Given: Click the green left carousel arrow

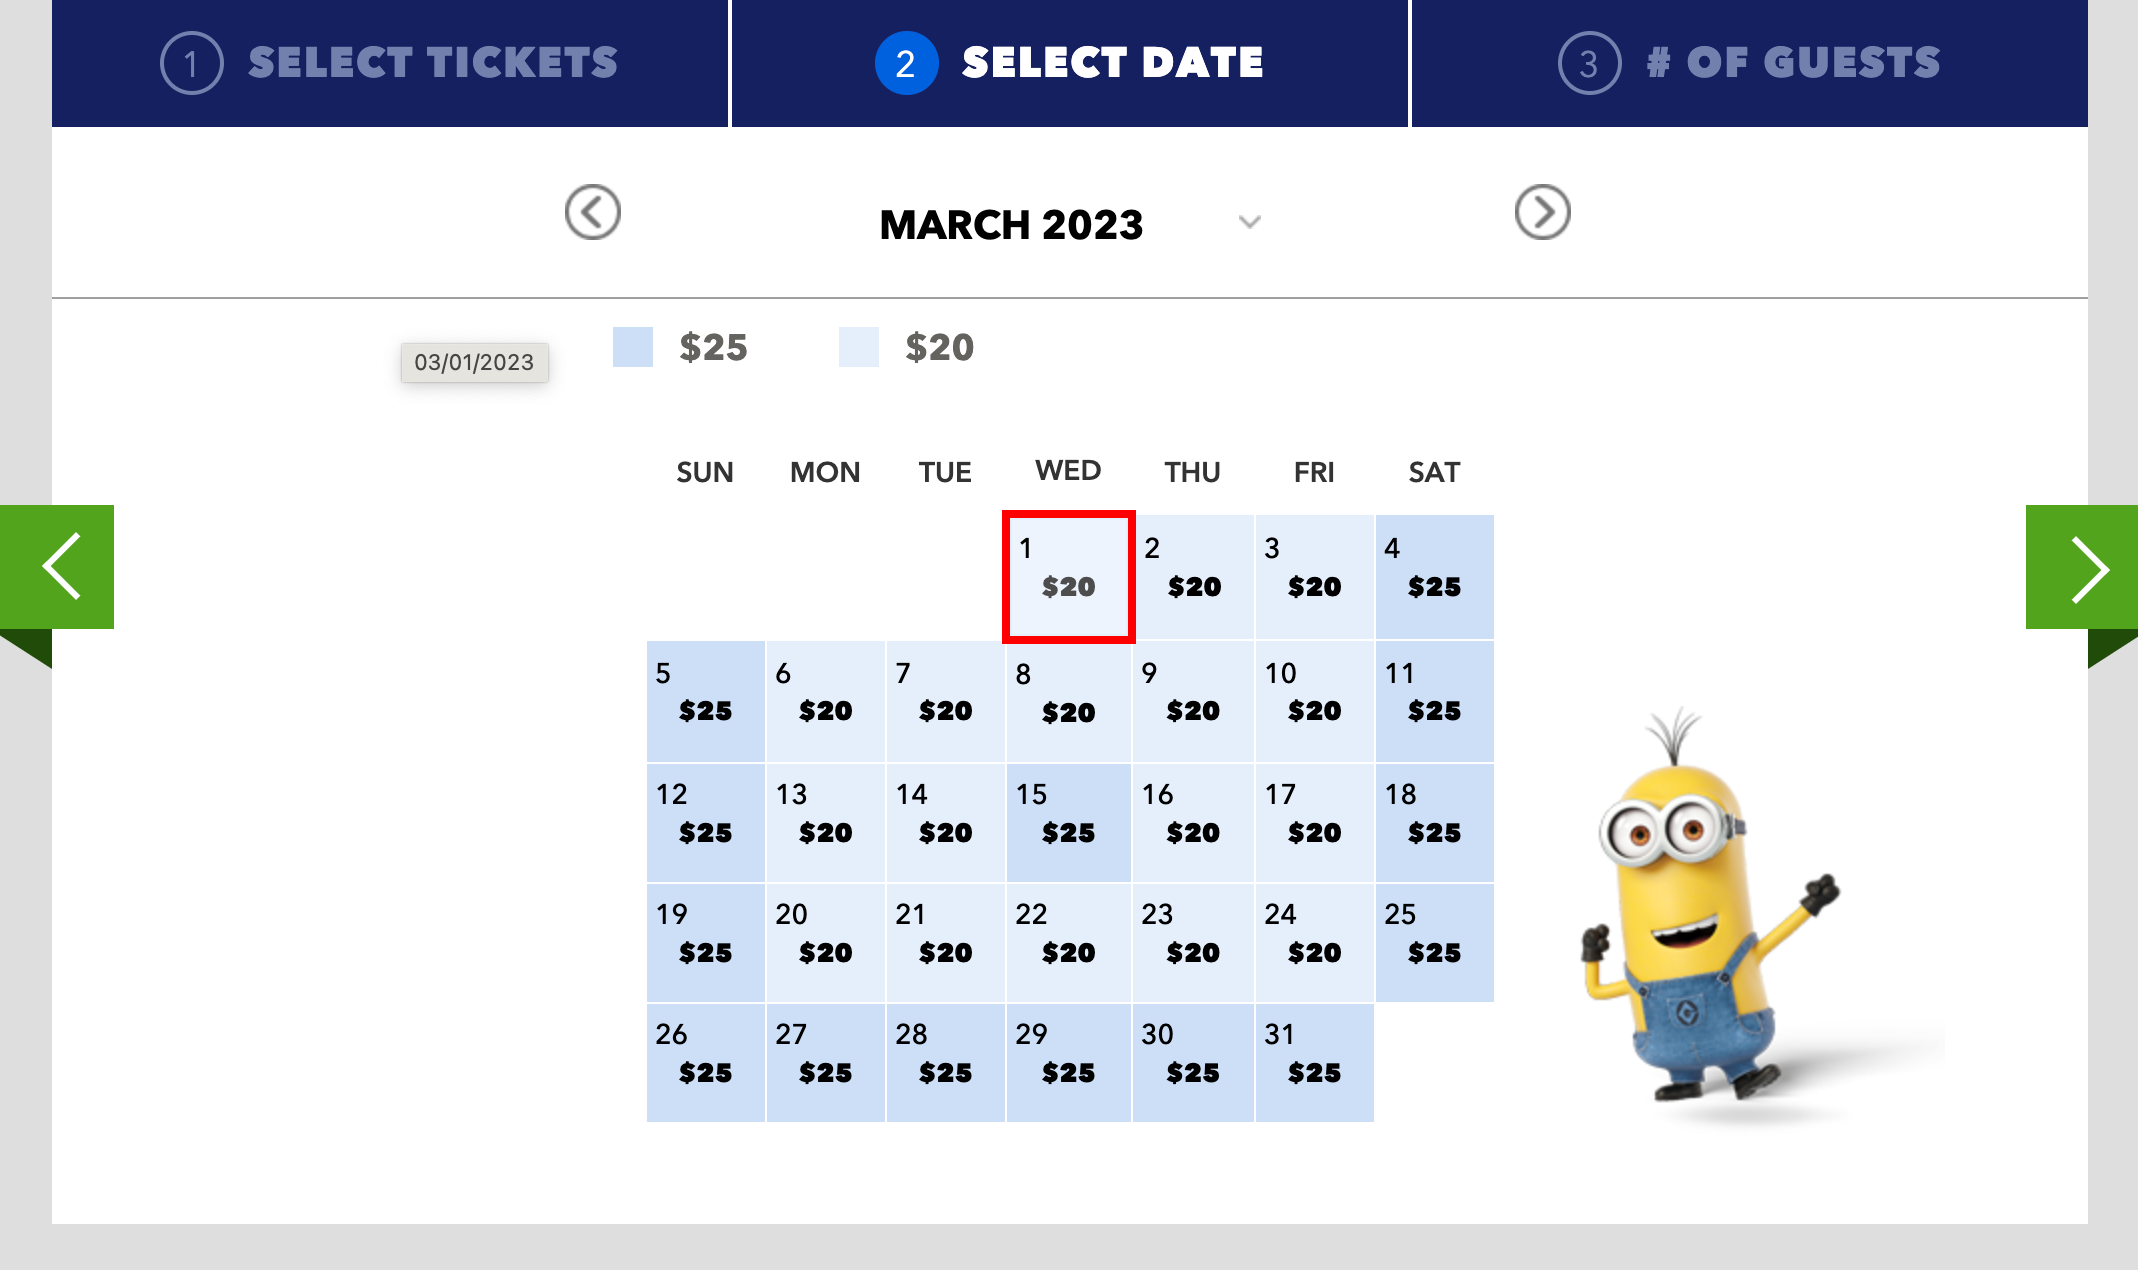Looking at the screenshot, I should point(58,567).
